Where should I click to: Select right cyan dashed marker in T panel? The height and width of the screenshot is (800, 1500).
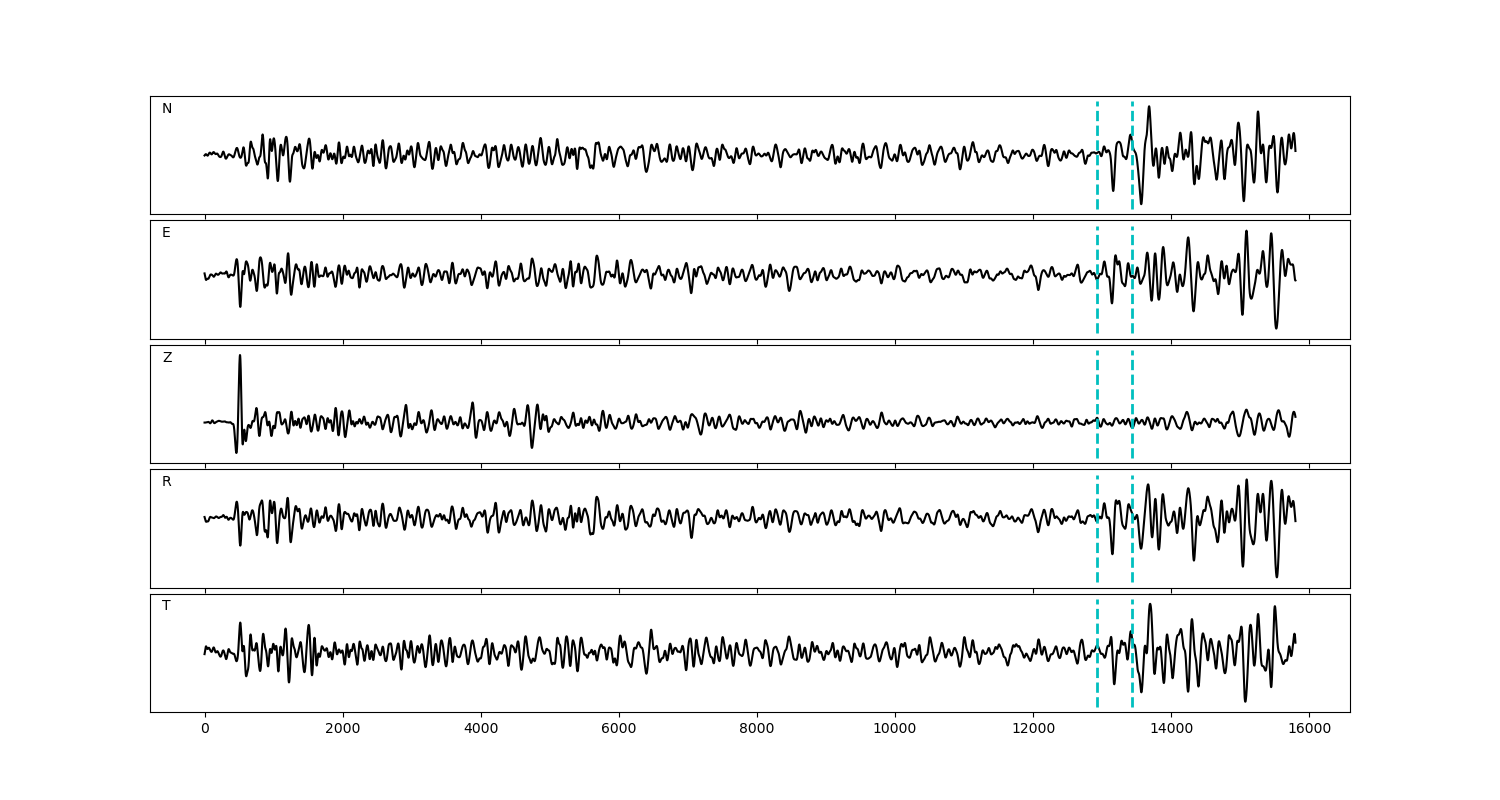1132,680
